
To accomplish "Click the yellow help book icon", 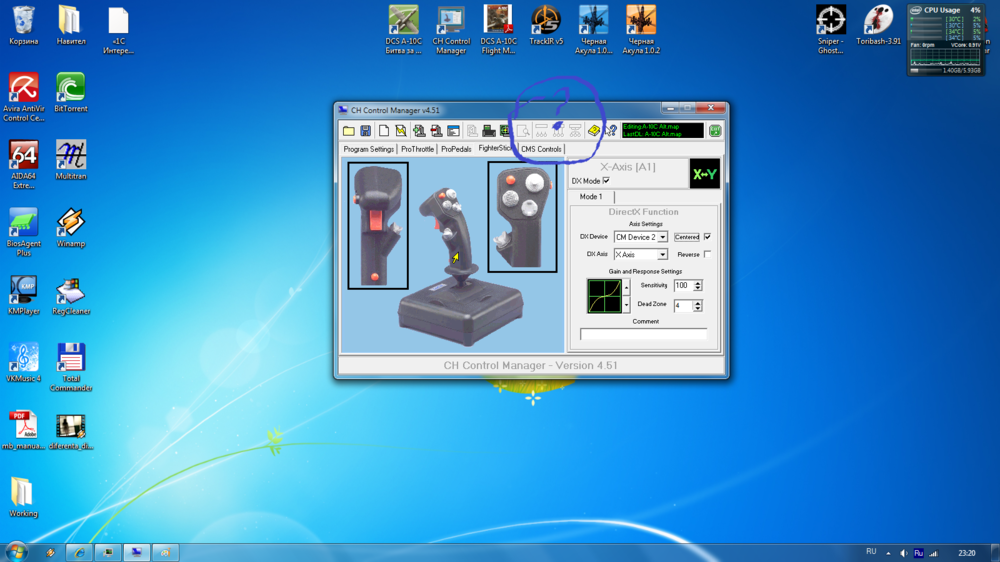I will coord(594,131).
